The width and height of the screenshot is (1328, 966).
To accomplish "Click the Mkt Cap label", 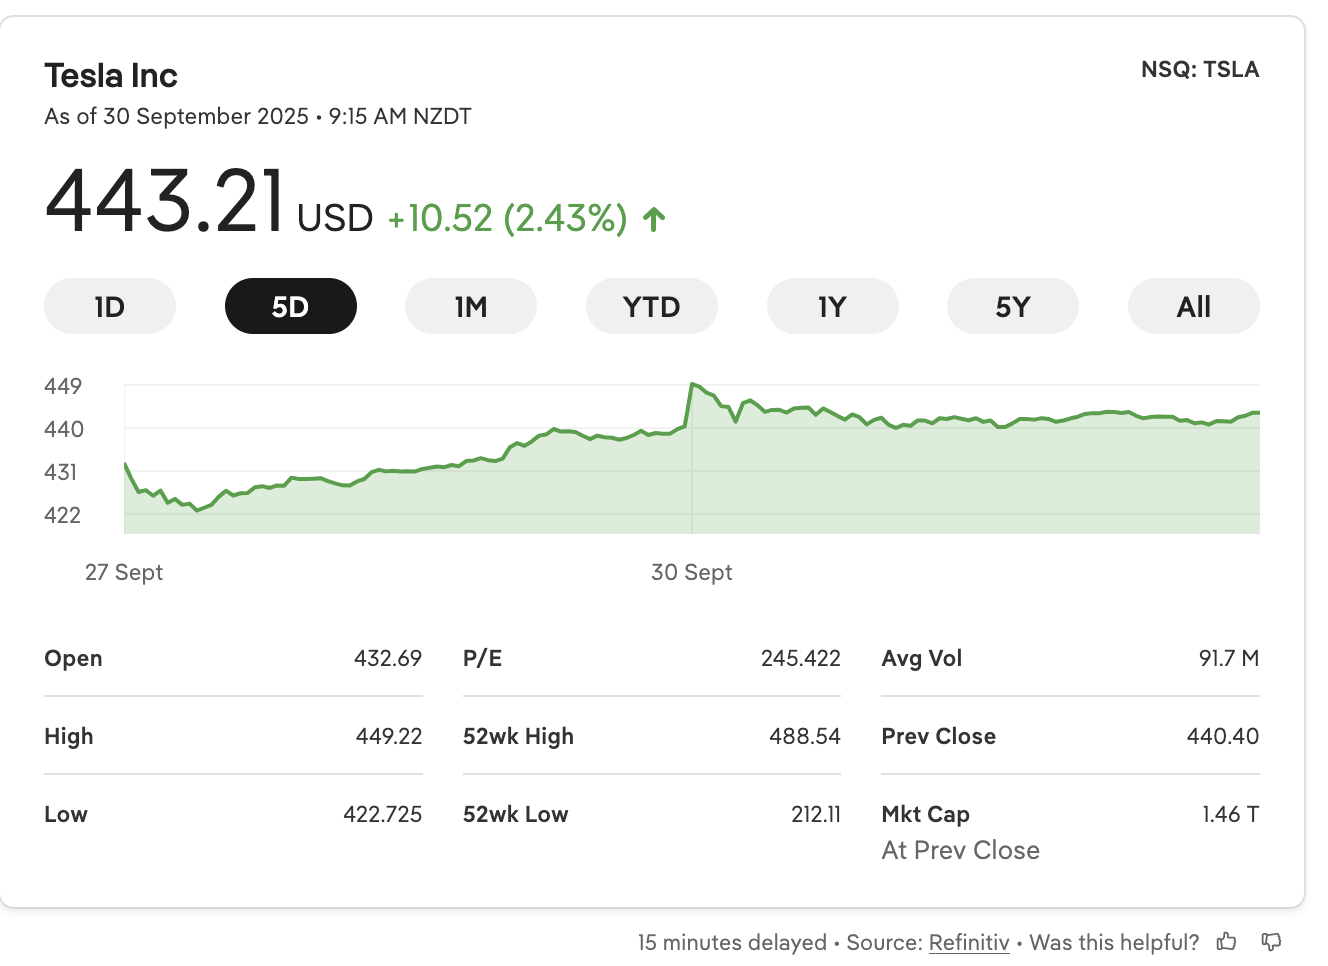I will tap(925, 814).
